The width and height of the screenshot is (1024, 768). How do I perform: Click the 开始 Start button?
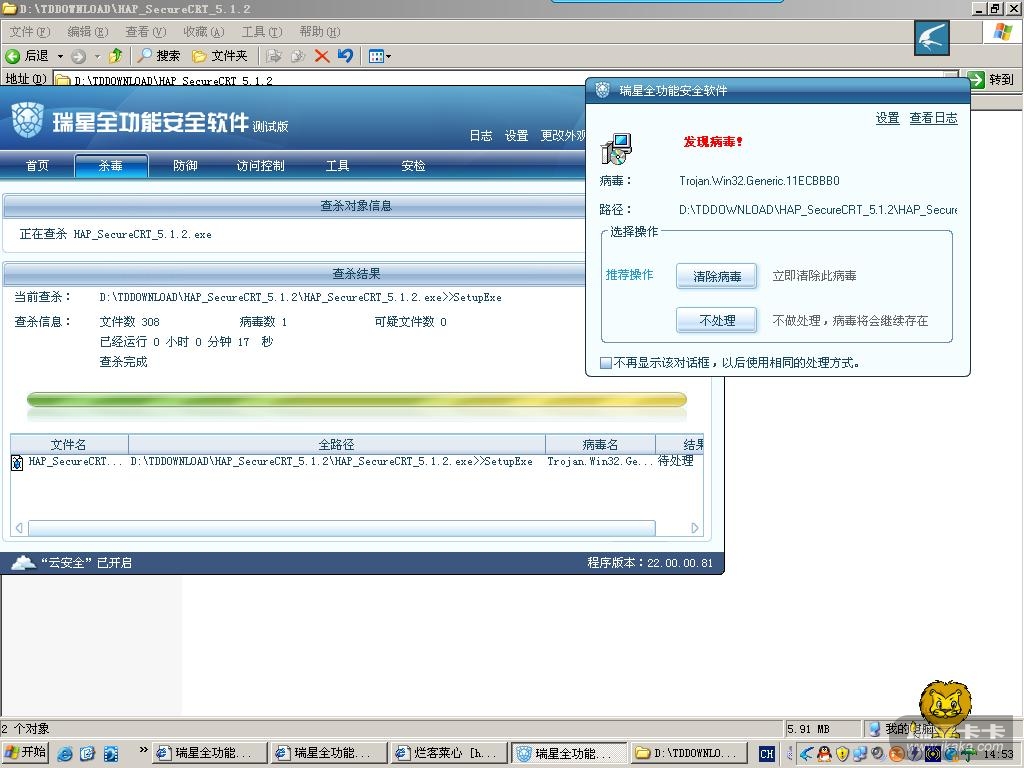(25, 752)
